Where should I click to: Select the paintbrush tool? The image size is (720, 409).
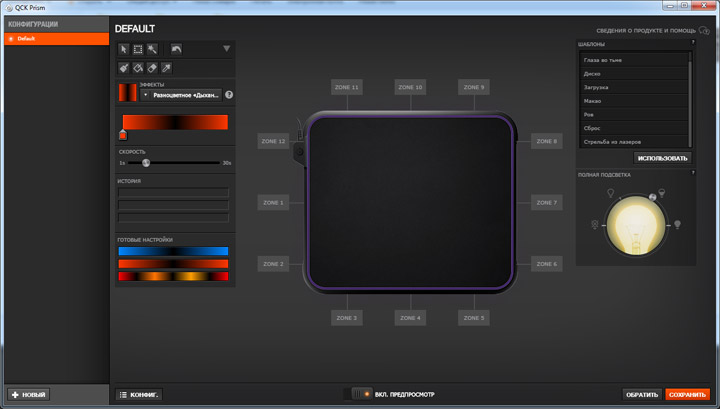(124, 68)
